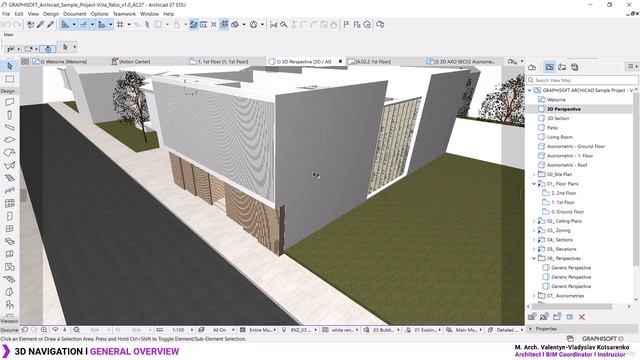Expand the Properties panel in Navigator
This screenshot has height=360, width=640.
point(531,329)
